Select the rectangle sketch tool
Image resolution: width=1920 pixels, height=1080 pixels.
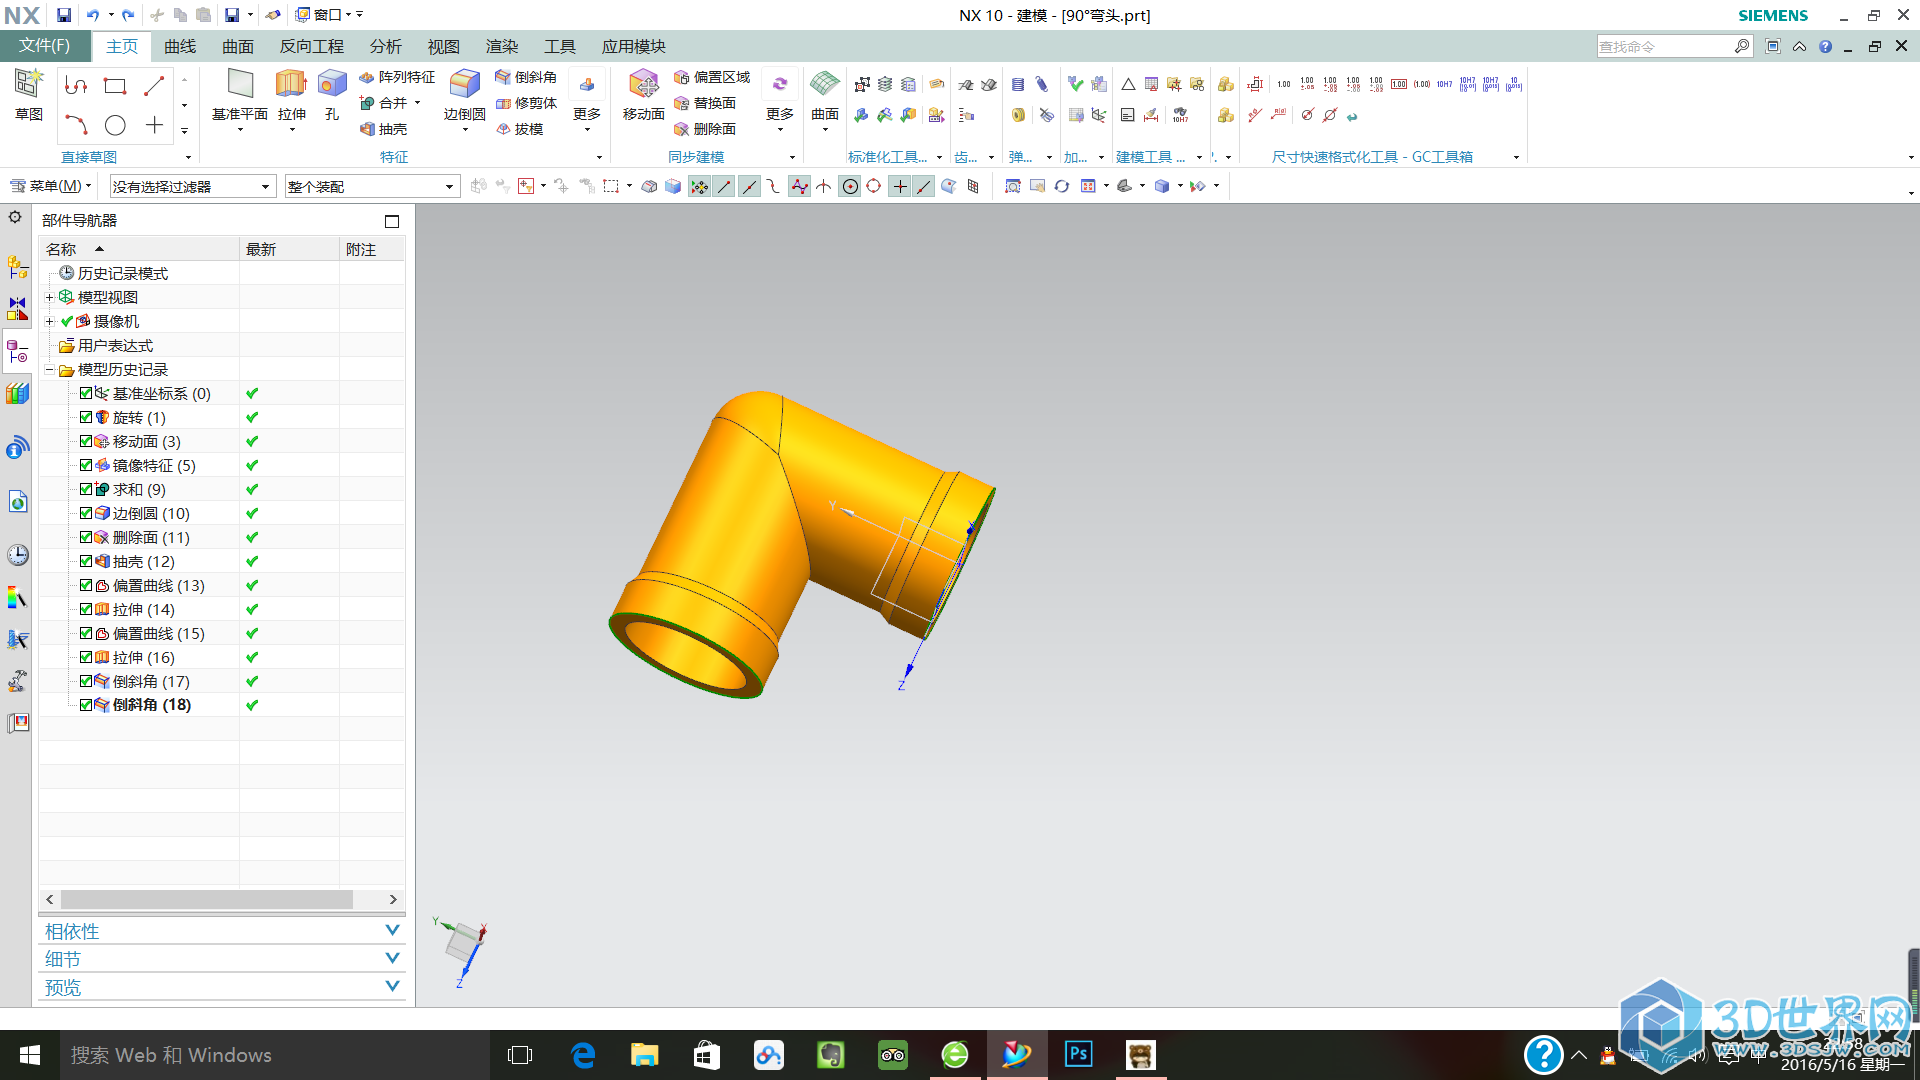pos(115,86)
